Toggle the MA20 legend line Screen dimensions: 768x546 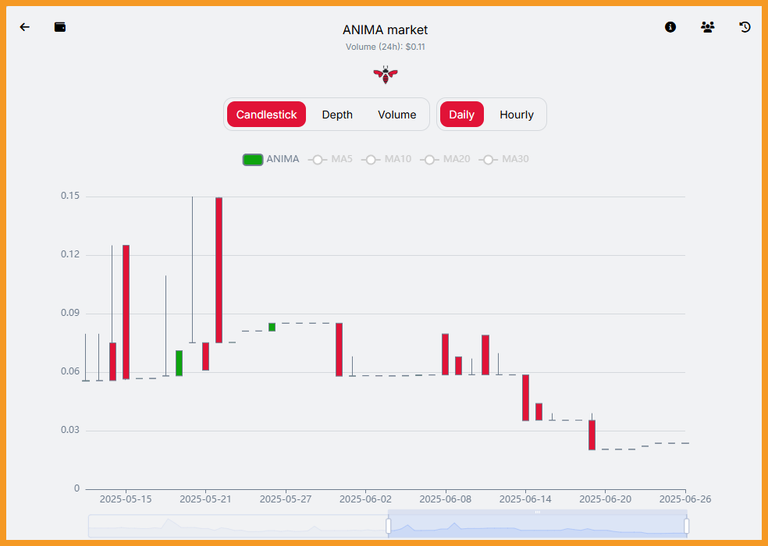[x=445, y=159]
